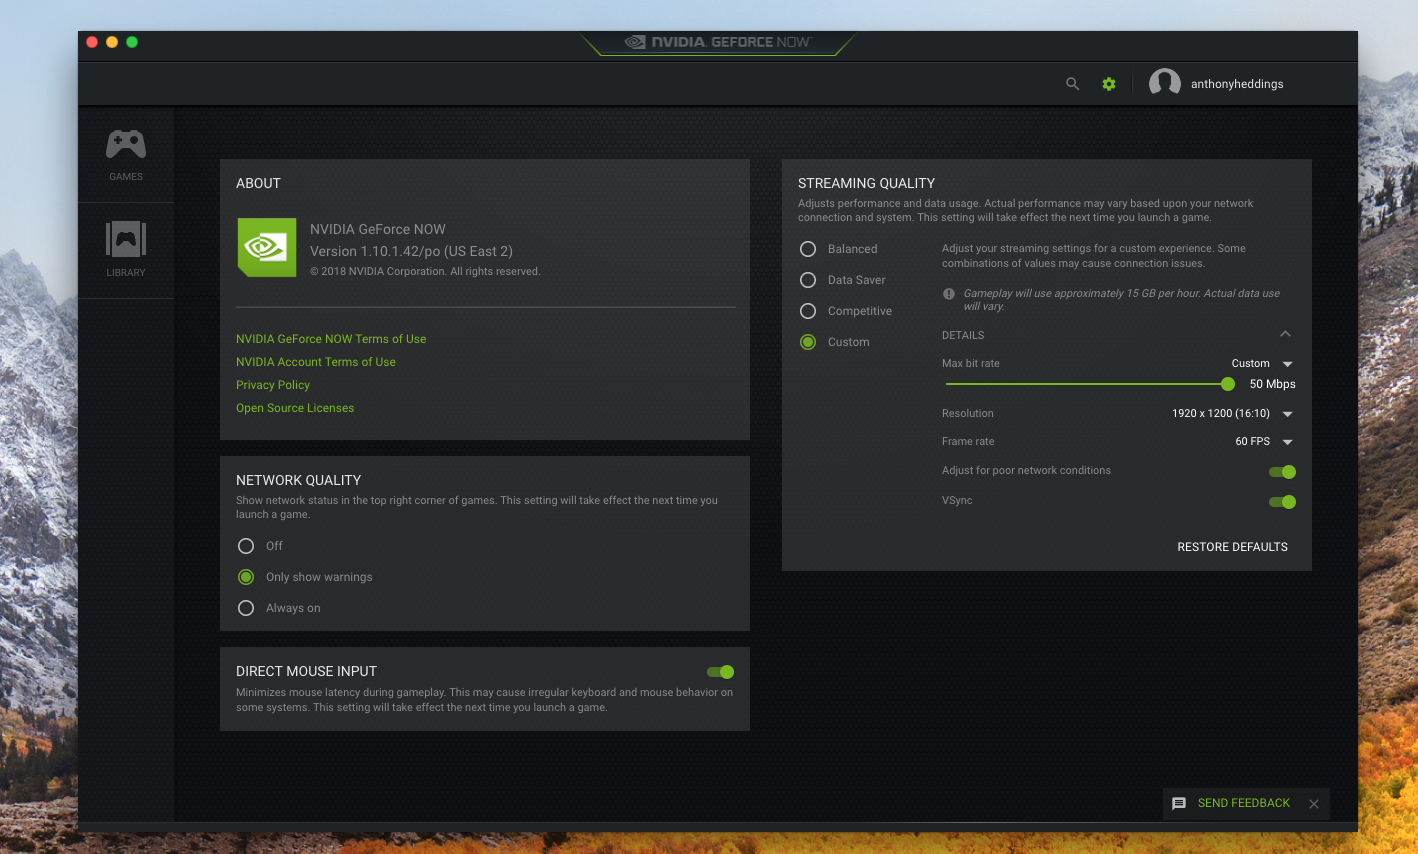Select the Data Saver option

(808, 280)
